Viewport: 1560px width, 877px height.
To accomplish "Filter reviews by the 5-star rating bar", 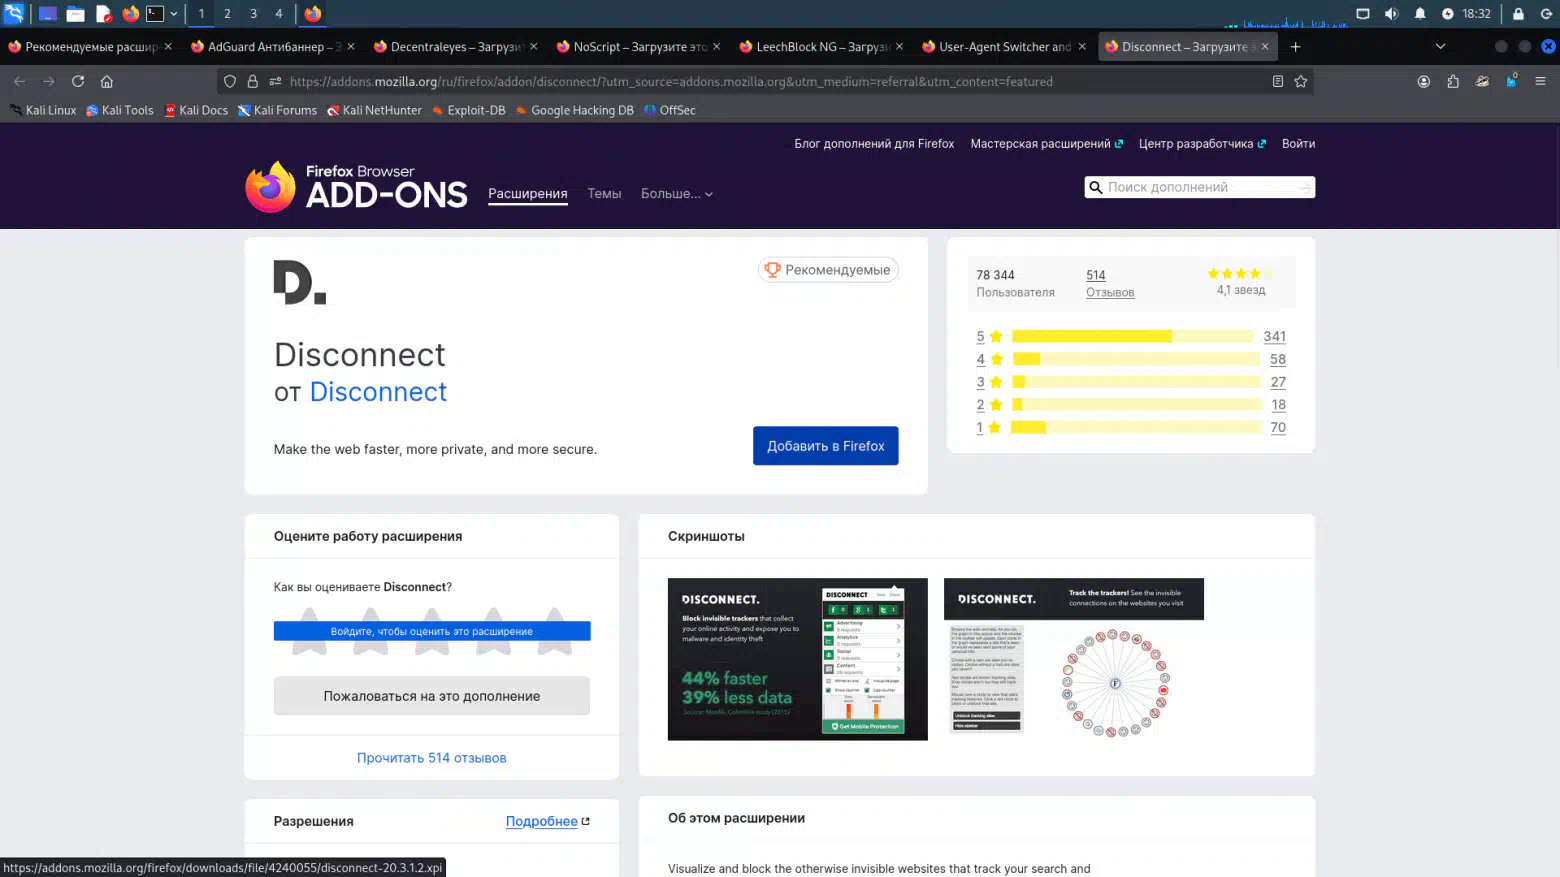I will tap(1131, 337).
